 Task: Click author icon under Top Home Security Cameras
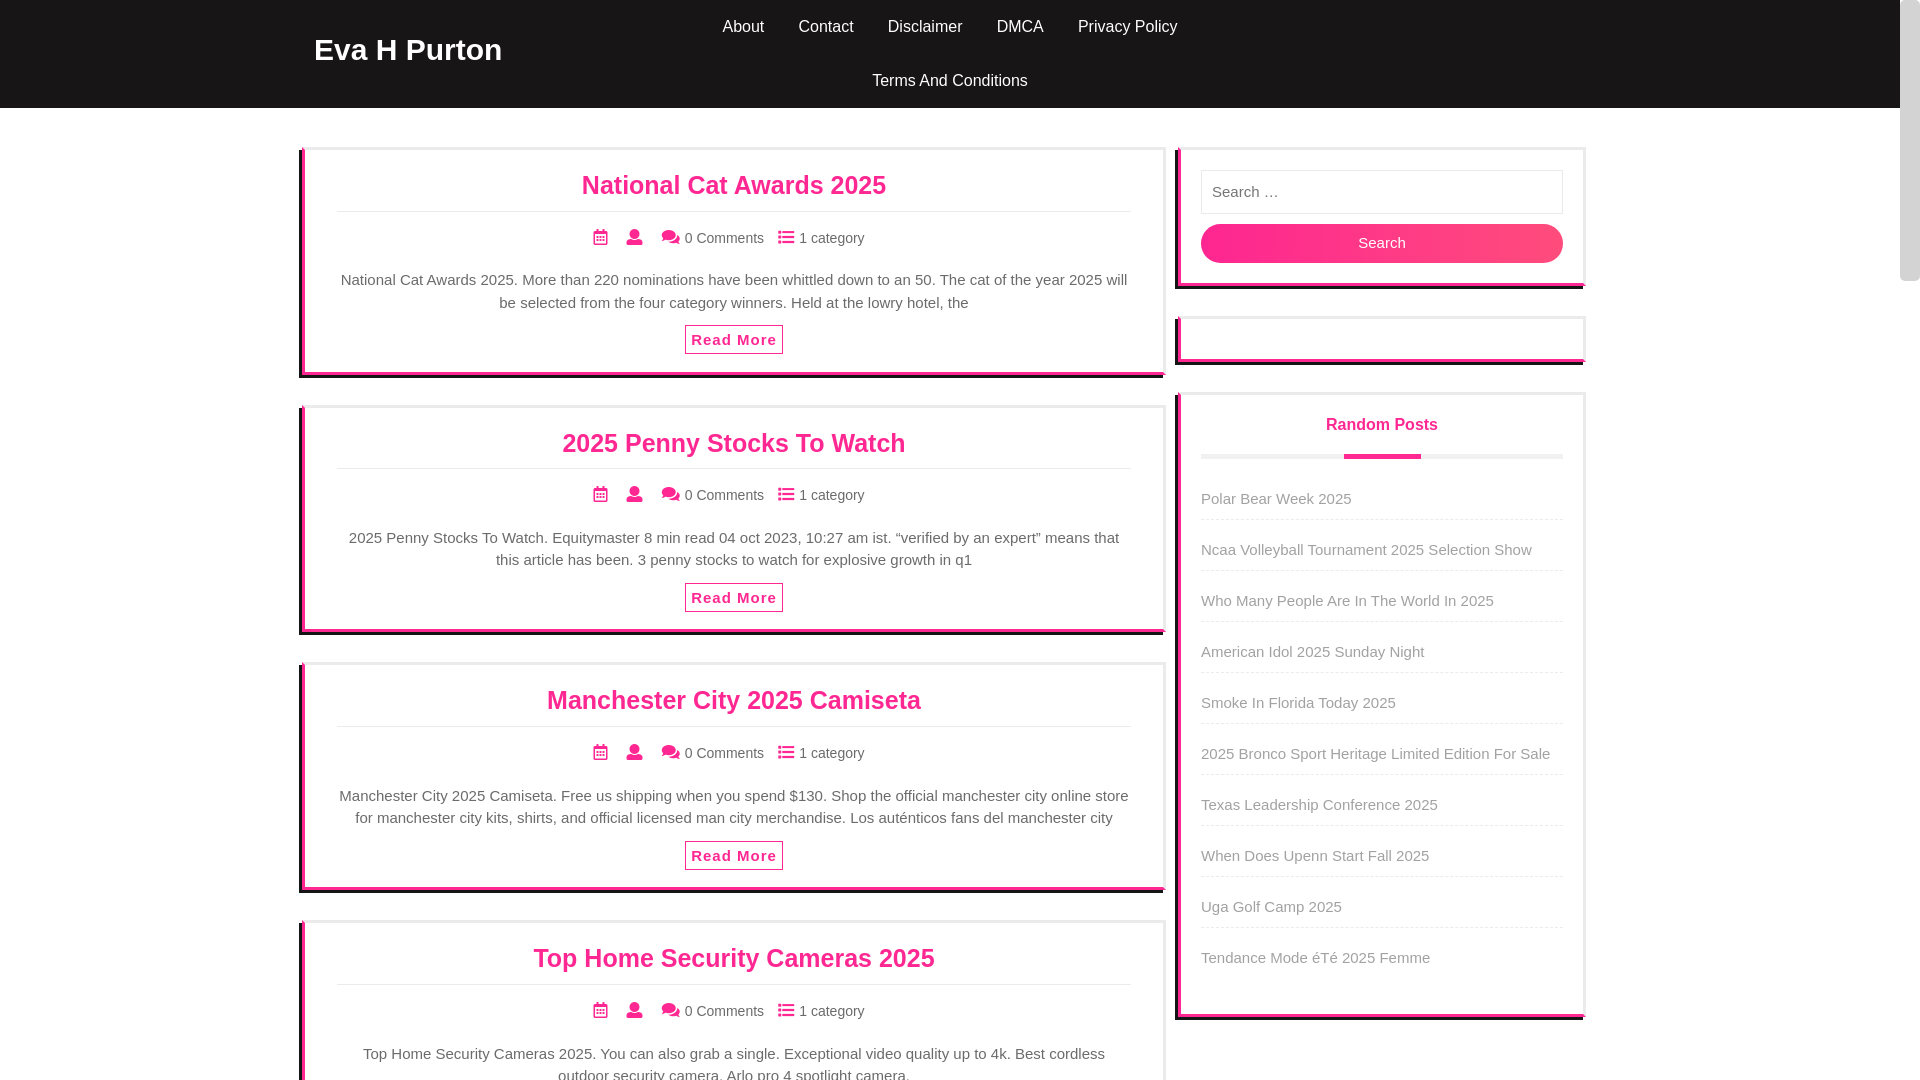coord(634,1010)
